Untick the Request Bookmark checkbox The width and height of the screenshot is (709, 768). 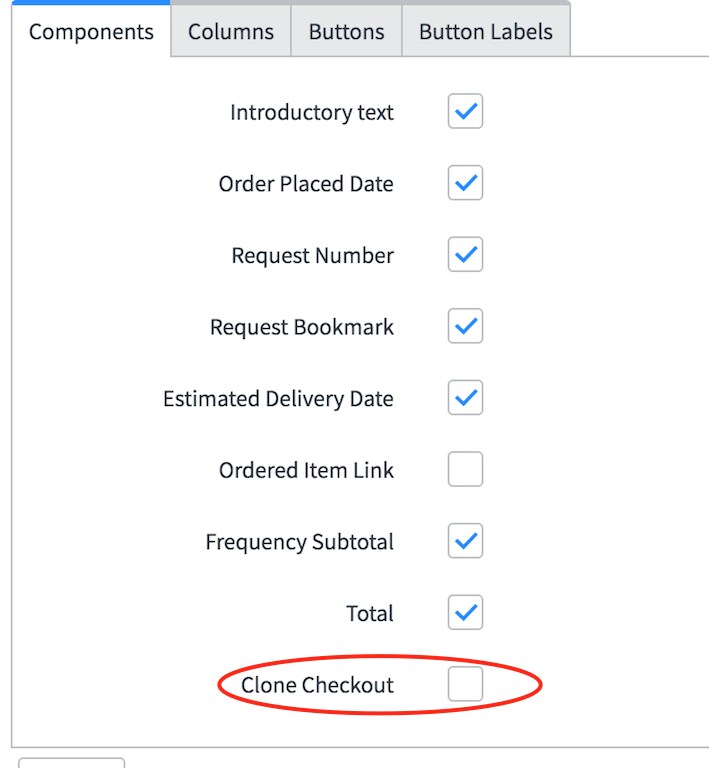pyautogui.click(x=465, y=326)
